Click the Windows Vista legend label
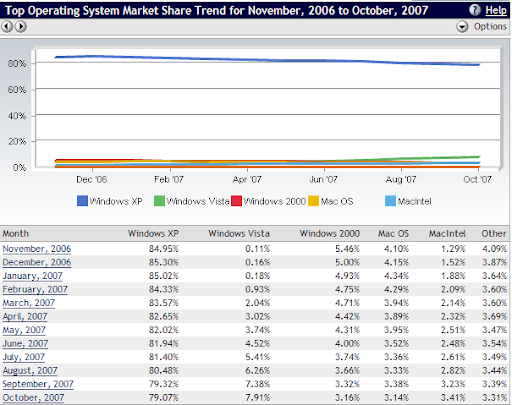Screen dimensions: 512x405 [x=198, y=201]
